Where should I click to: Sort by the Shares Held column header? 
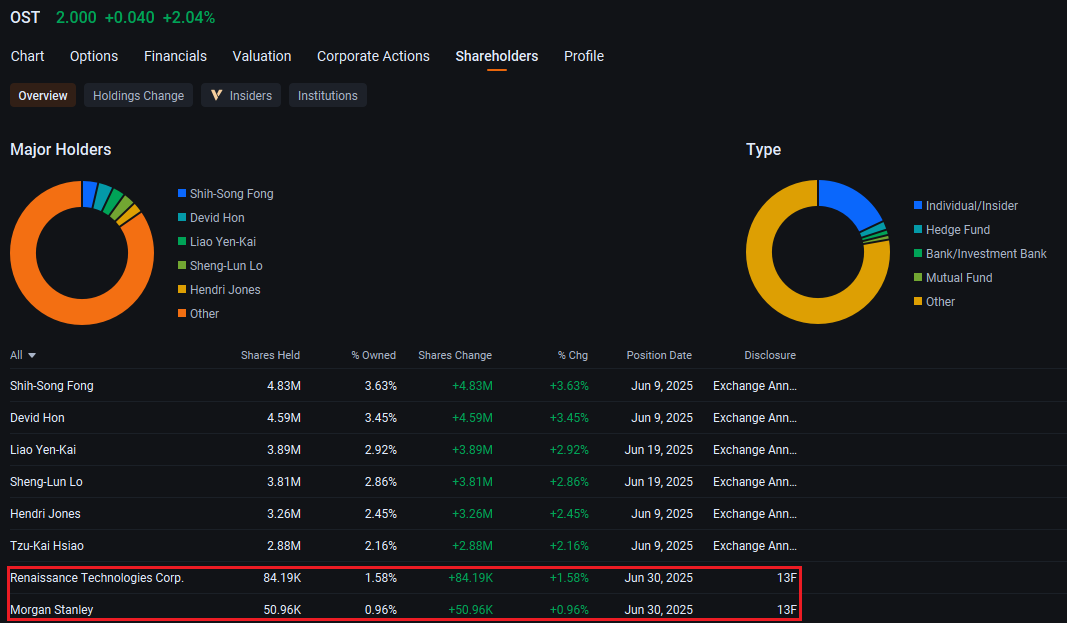coord(270,355)
